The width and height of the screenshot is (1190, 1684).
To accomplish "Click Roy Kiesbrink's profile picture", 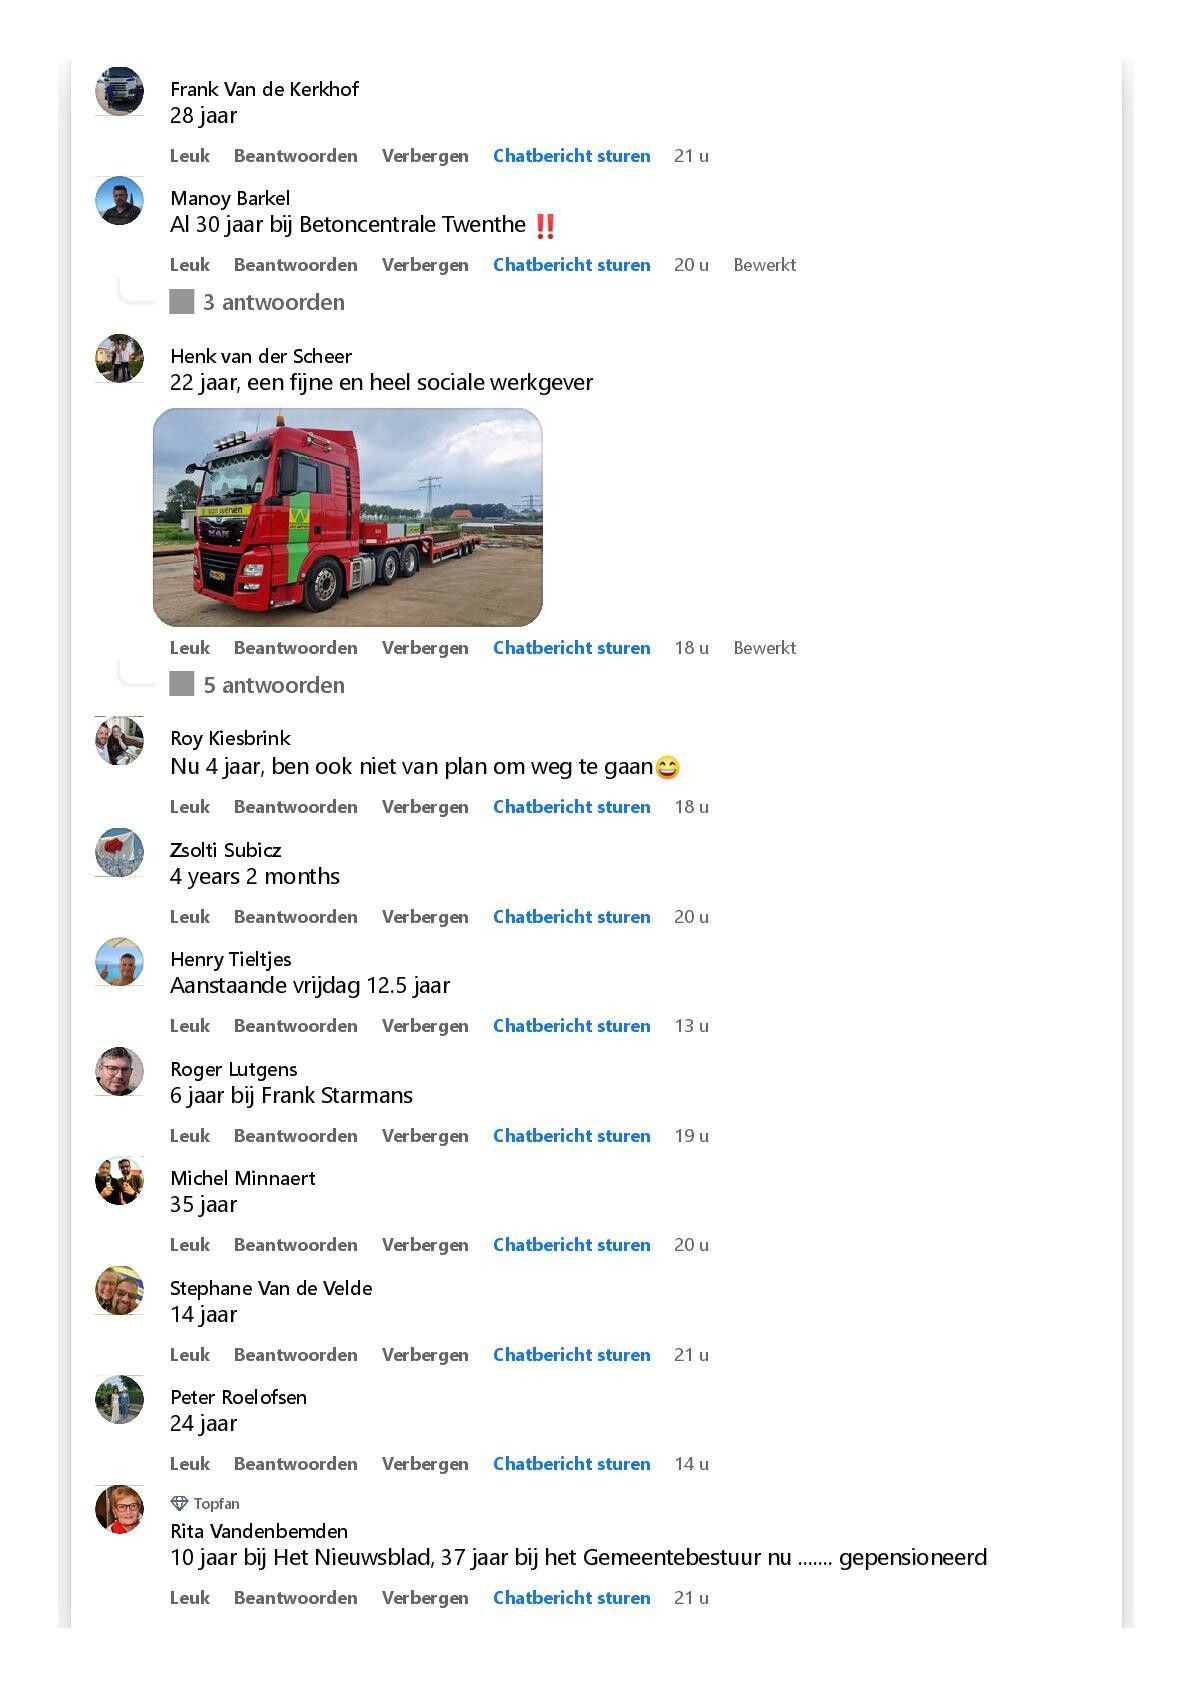I will [119, 741].
